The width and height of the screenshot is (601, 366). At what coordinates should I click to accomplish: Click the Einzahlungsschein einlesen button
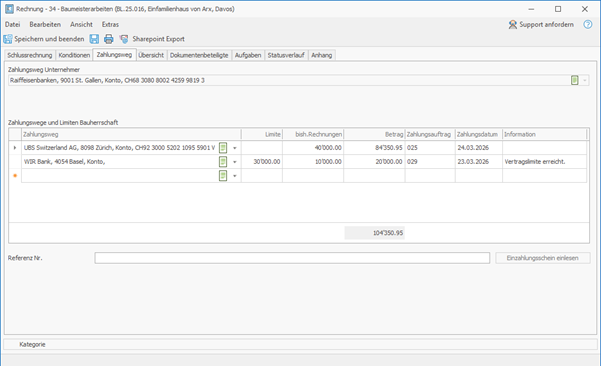pos(542,258)
